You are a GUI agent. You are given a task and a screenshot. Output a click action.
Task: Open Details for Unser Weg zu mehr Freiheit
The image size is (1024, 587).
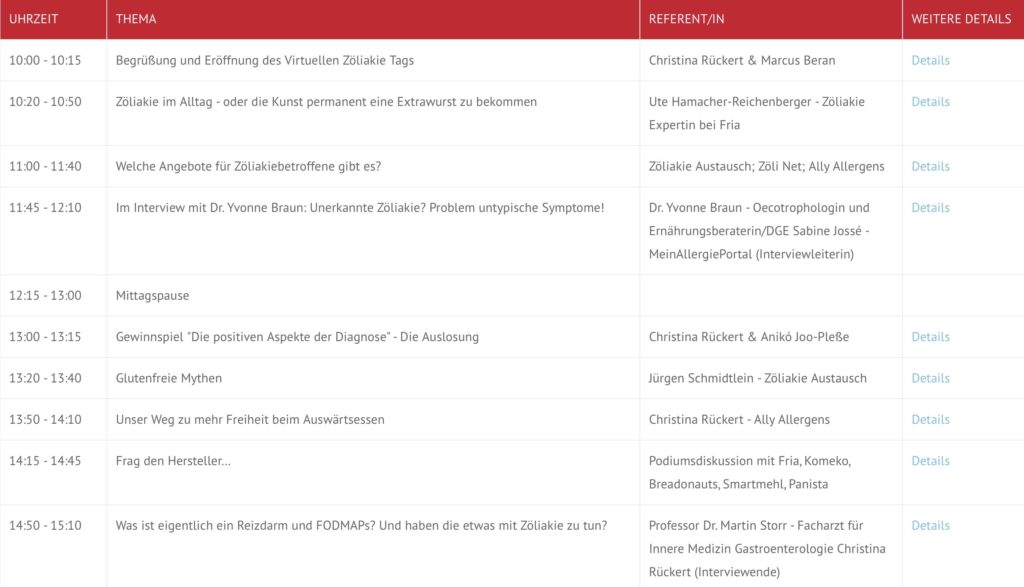tap(930, 419)
